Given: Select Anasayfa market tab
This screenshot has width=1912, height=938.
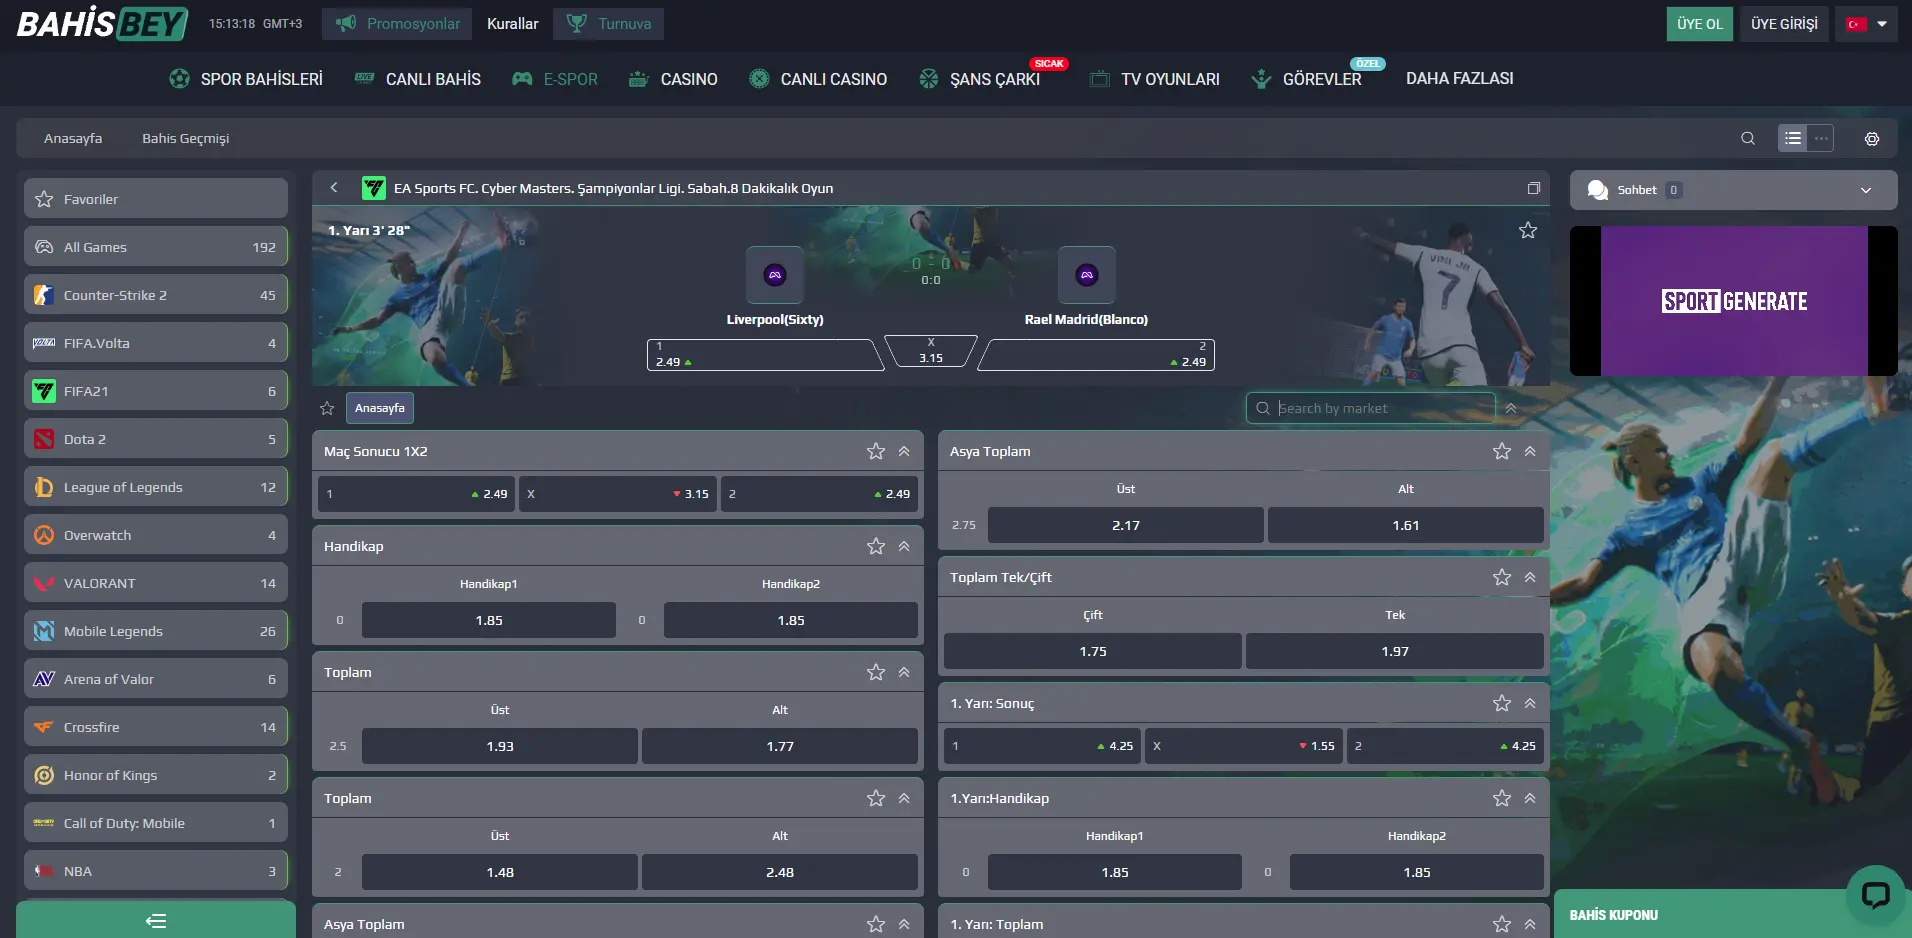Looking at the screenshot, I should pos(380,408).
